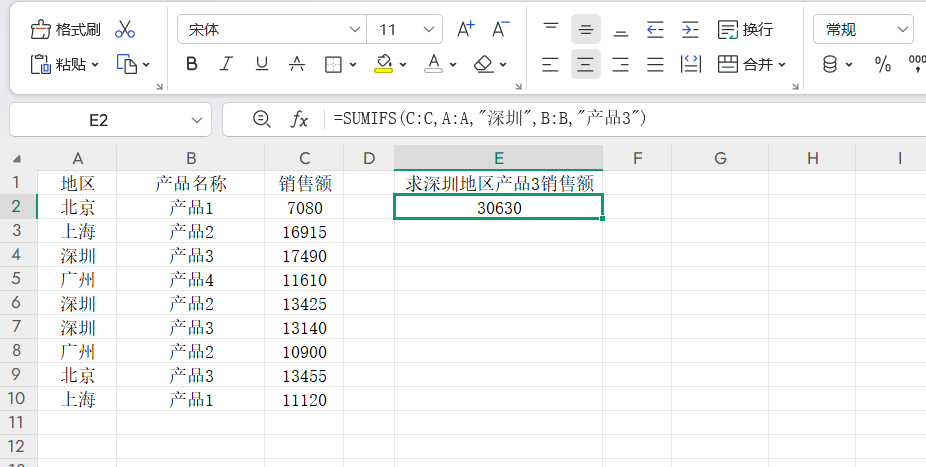
Task: Click the Cut scissors icon
Action: point(125,29)
